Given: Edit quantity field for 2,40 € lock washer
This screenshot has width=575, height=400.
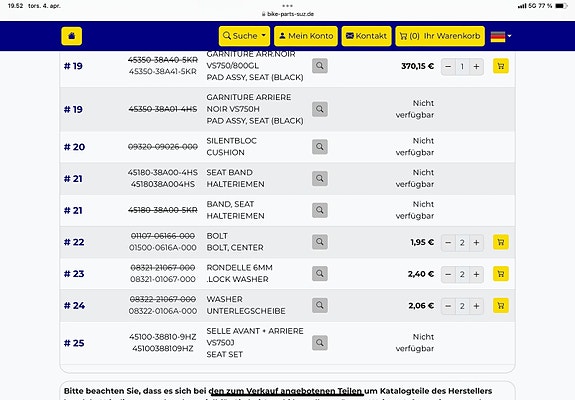Looking at the screenshot, I should (462, 274).
